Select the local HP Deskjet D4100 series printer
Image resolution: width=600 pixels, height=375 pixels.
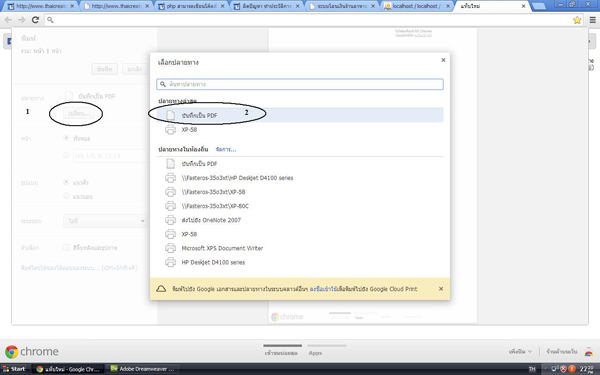[300, 262]
